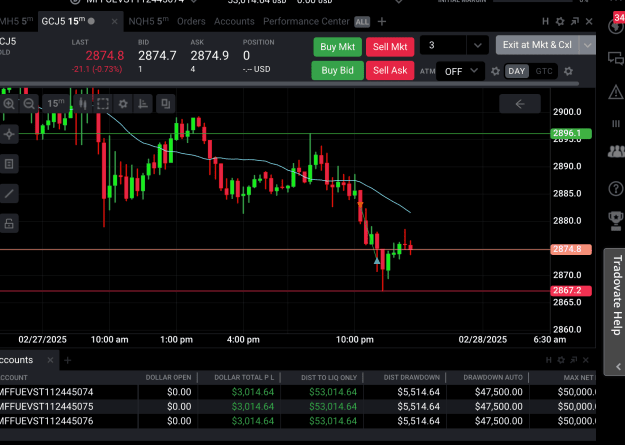Open the ATM OFF dropdown
The image size is (625, 445).
(460, 71)
